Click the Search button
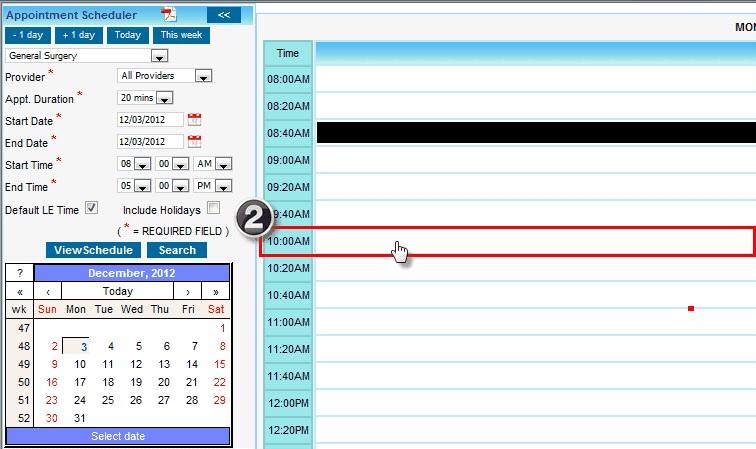Image resolution: width=756 pixels, height=449 pixels. [x=177, y=250]
